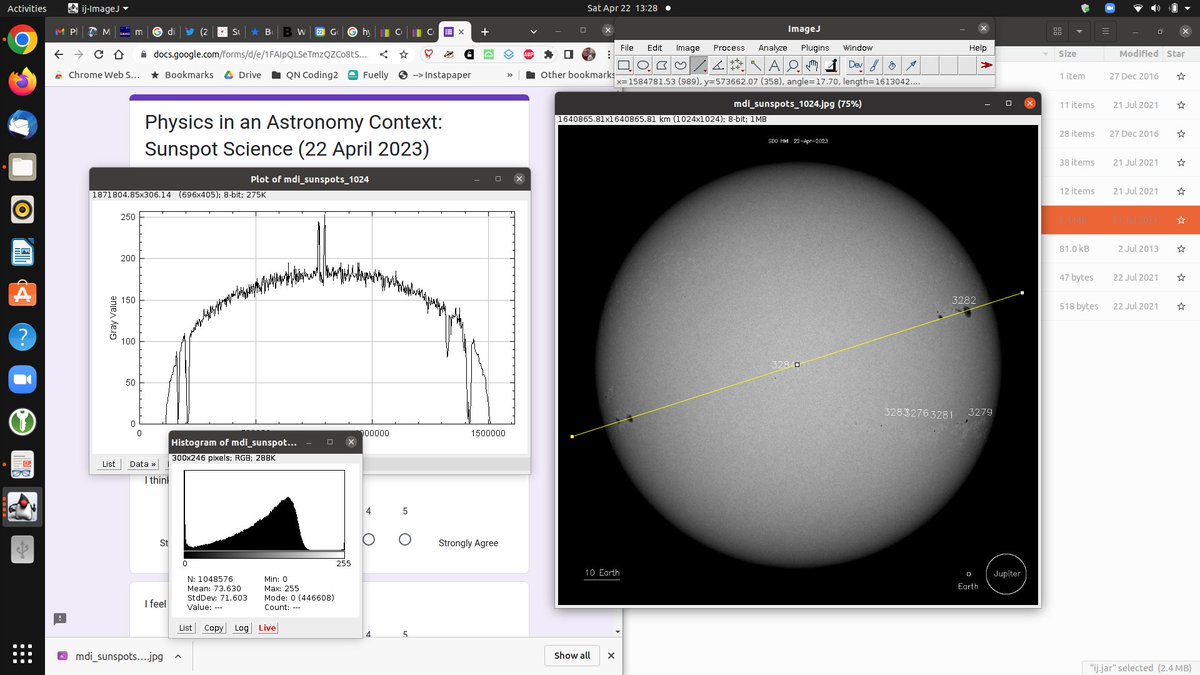Expand the mdi_sunspots download item chevron

point(177,656)
